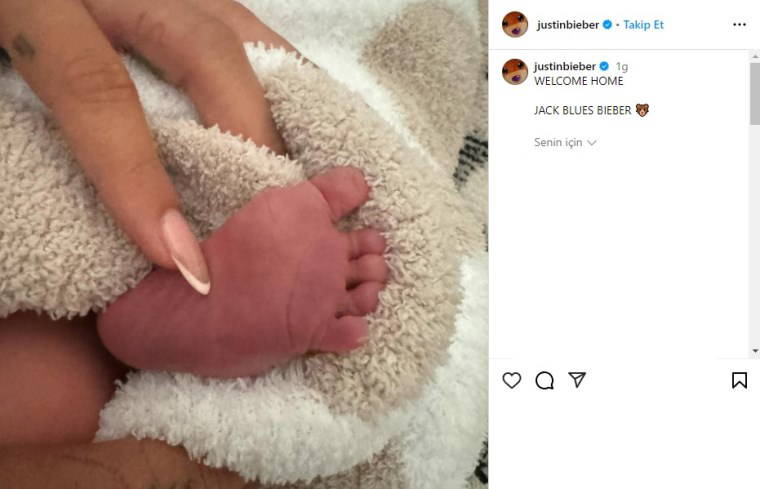Open justinbieber username link in header
The image size is (760, 489).
pyautogui.click(x=568, y=25)
